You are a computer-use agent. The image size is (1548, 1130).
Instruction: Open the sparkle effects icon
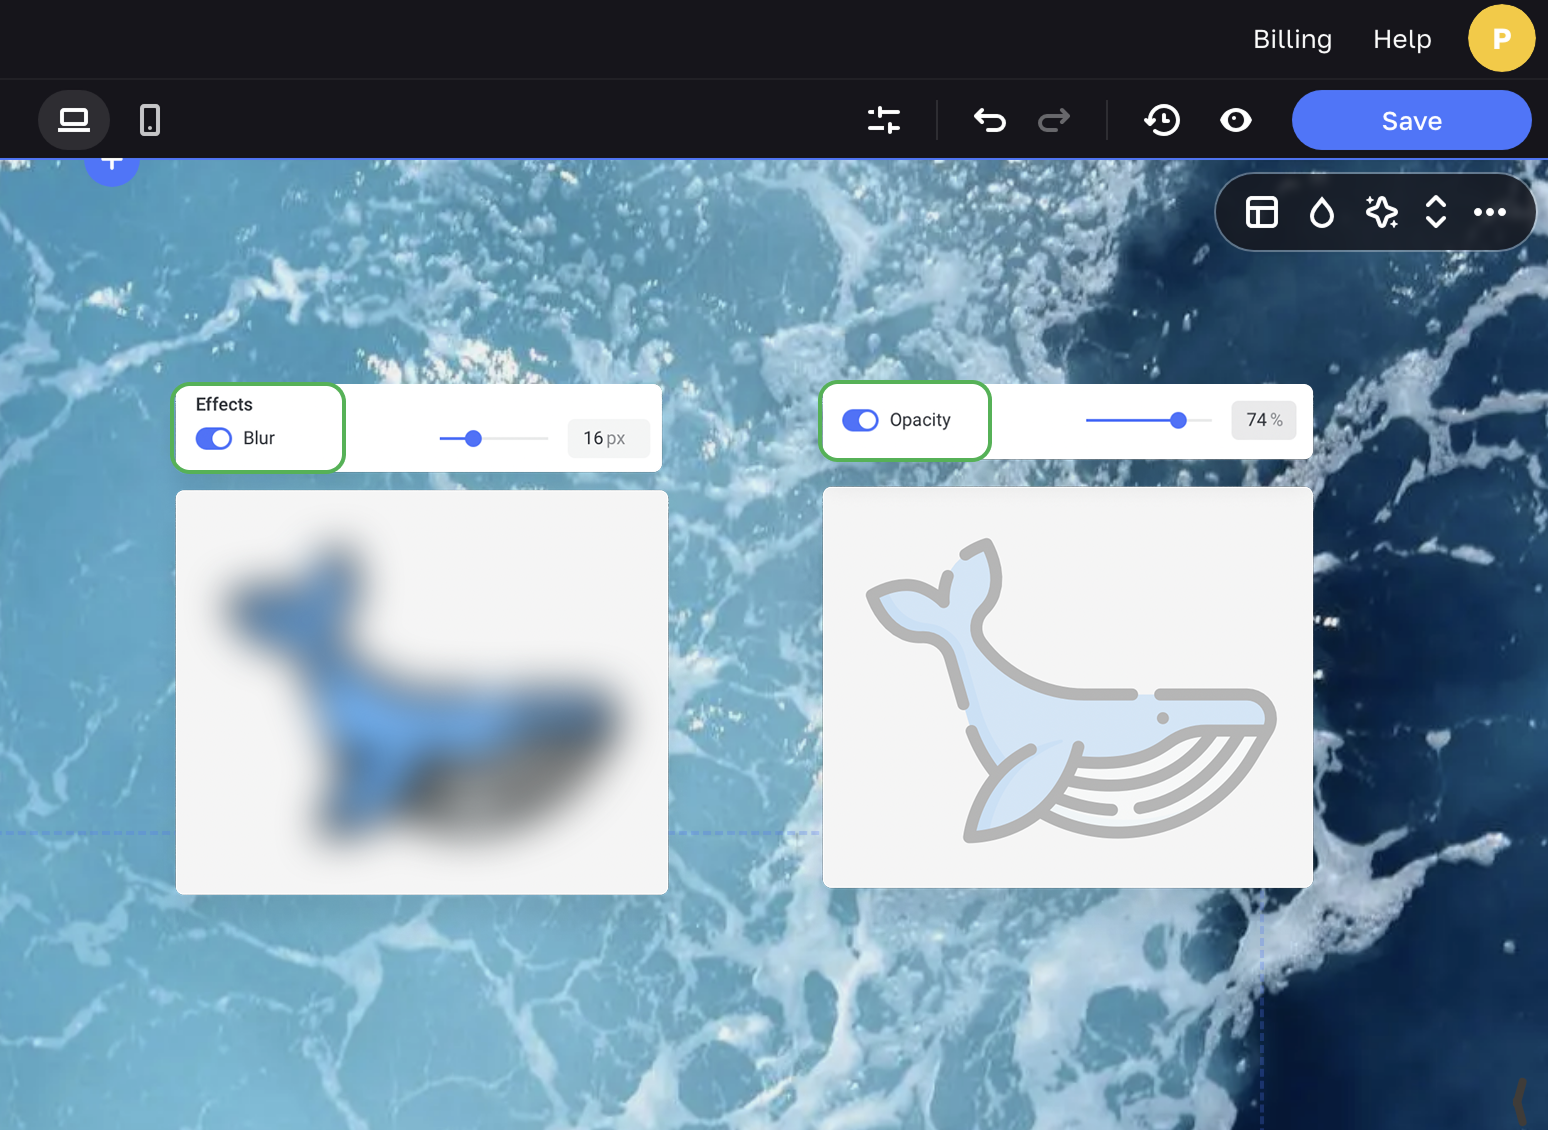[x=1381, y=212]
